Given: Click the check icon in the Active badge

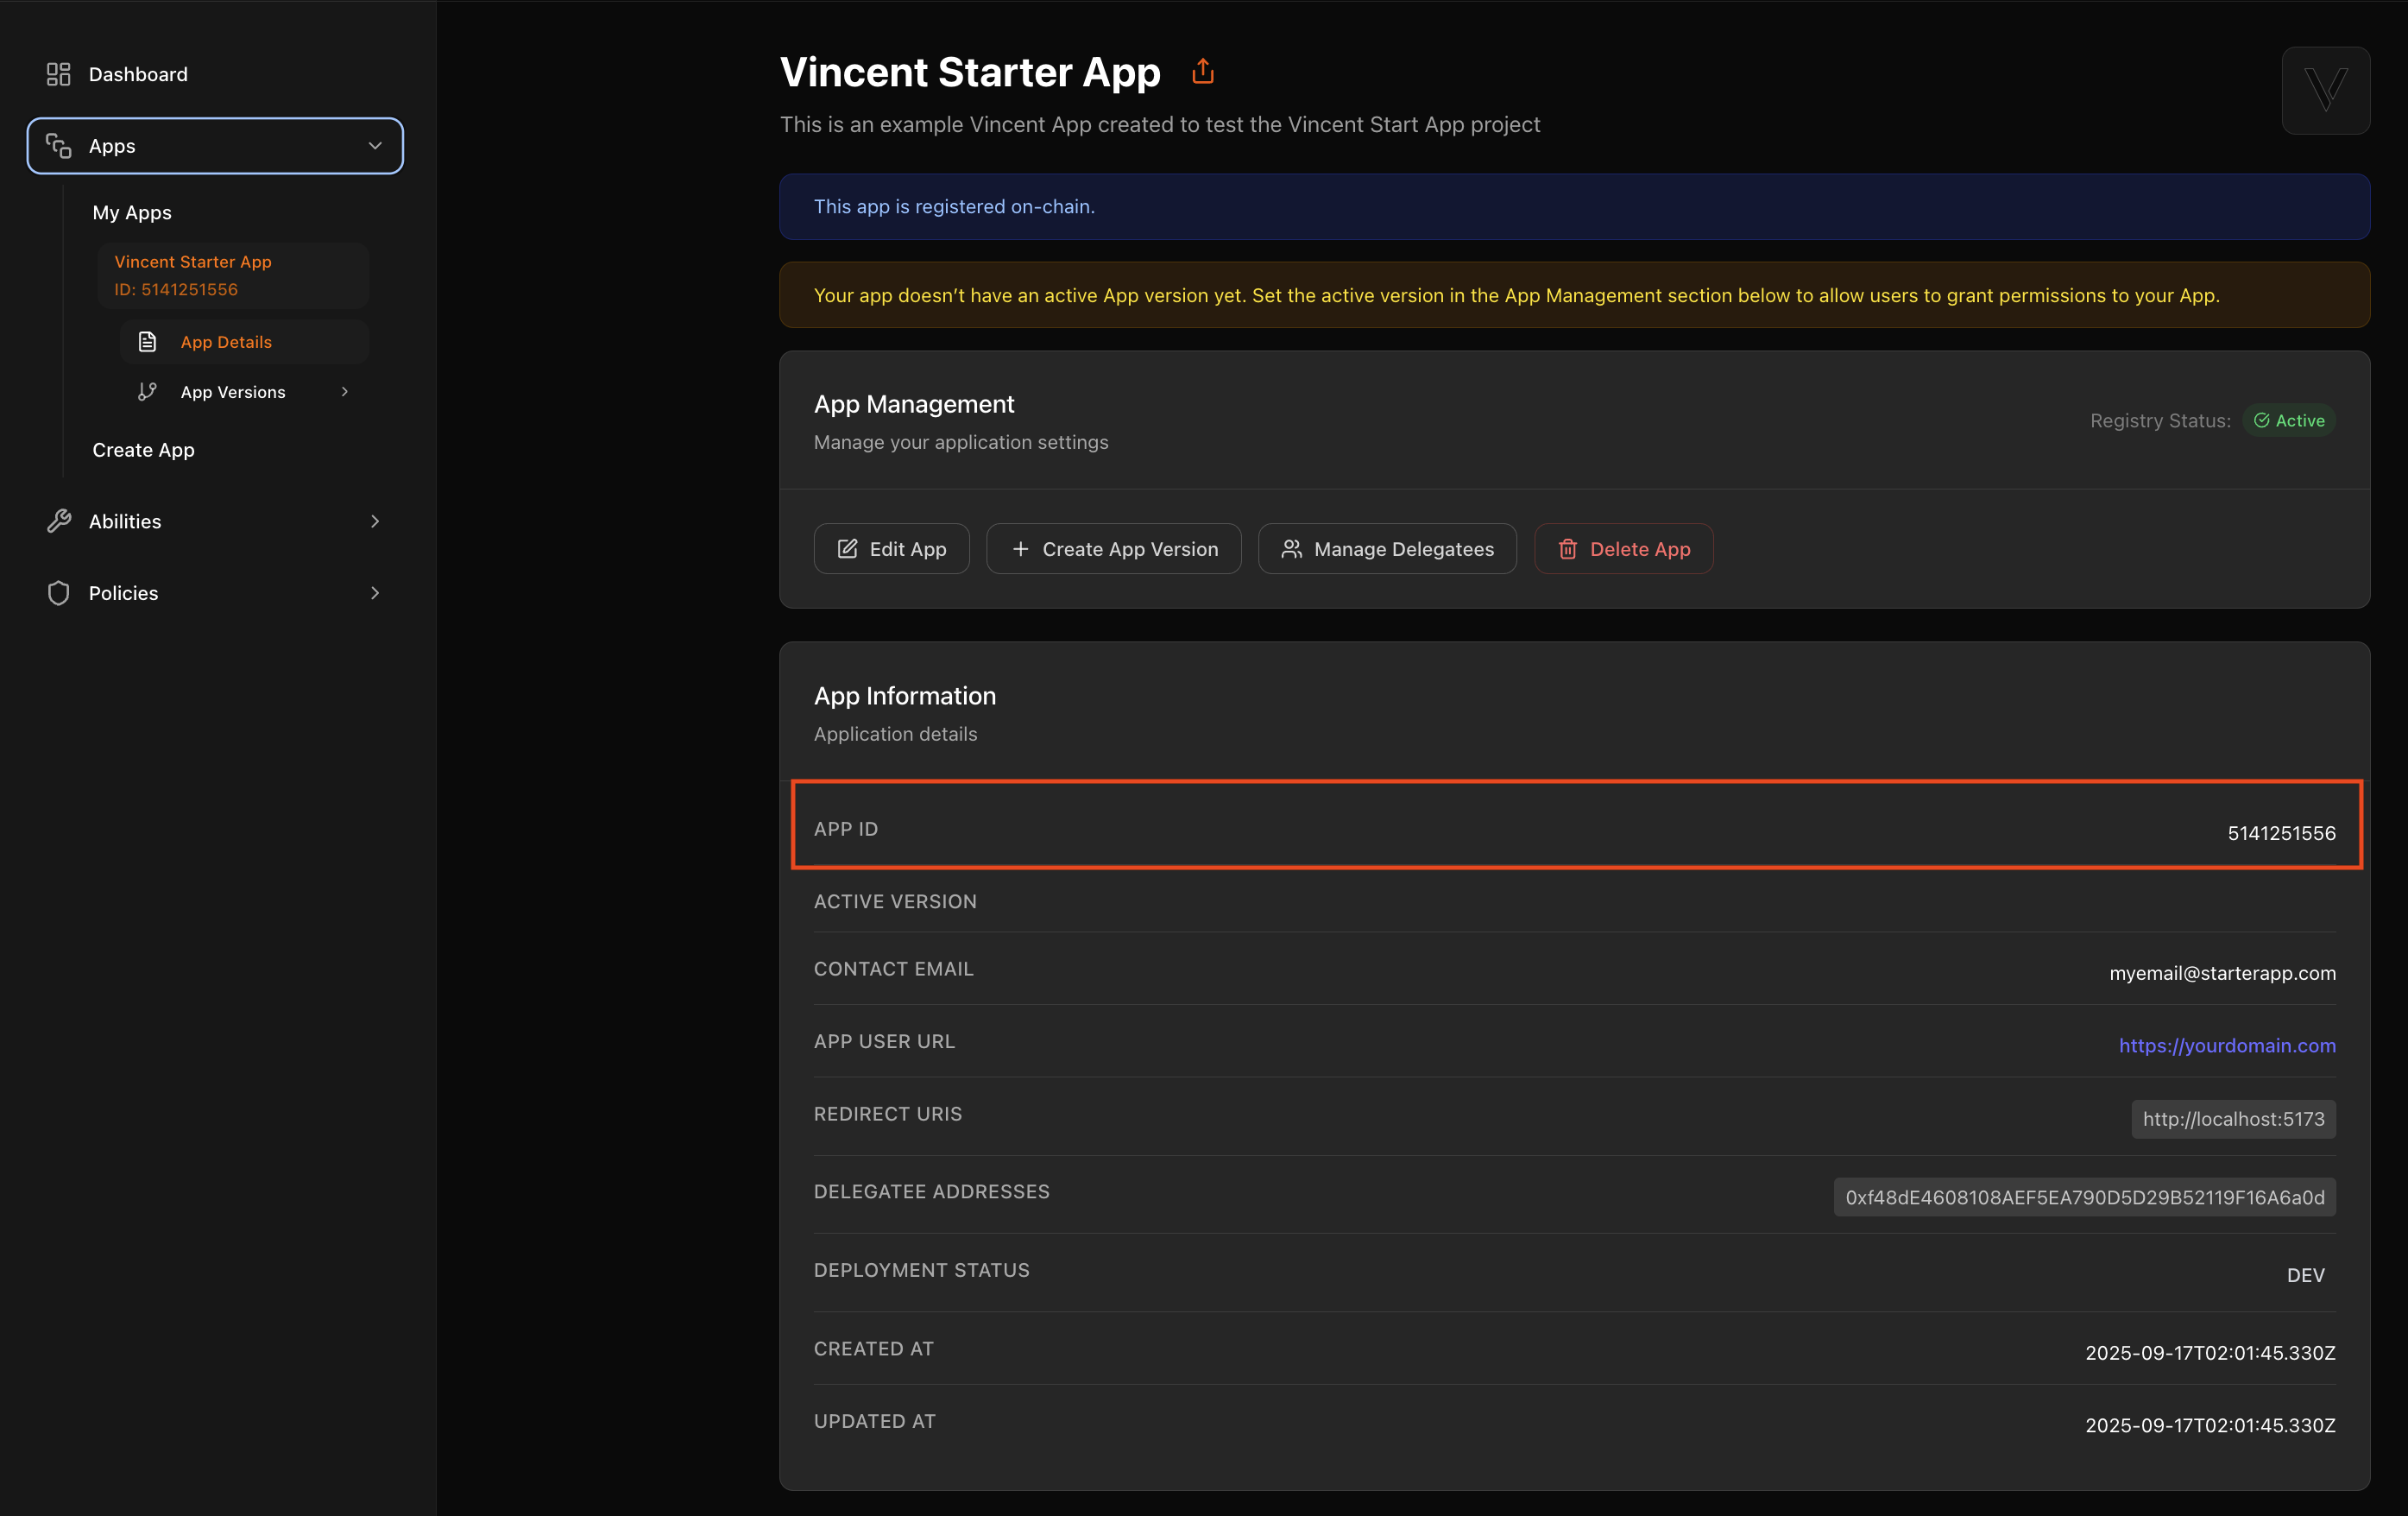Looking at the screenshot, I should pyautogui.click(x=2261, y=421).
